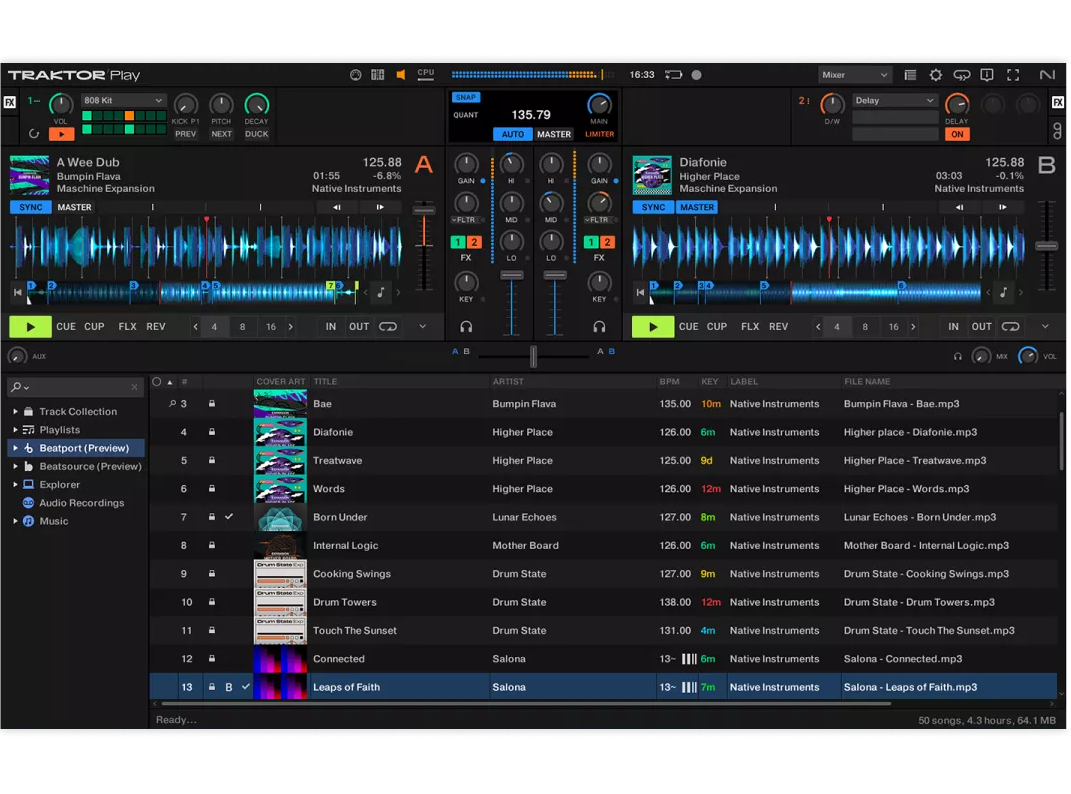Open the 808 Kit selection dropdown
Image resolution: width=1071 pixels, height=794 pixels.
[123, 100]
